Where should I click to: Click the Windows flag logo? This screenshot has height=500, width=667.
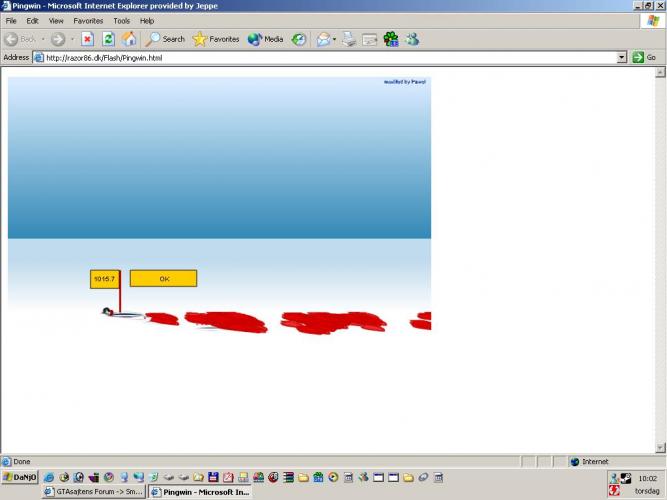[x=653, y=21]
